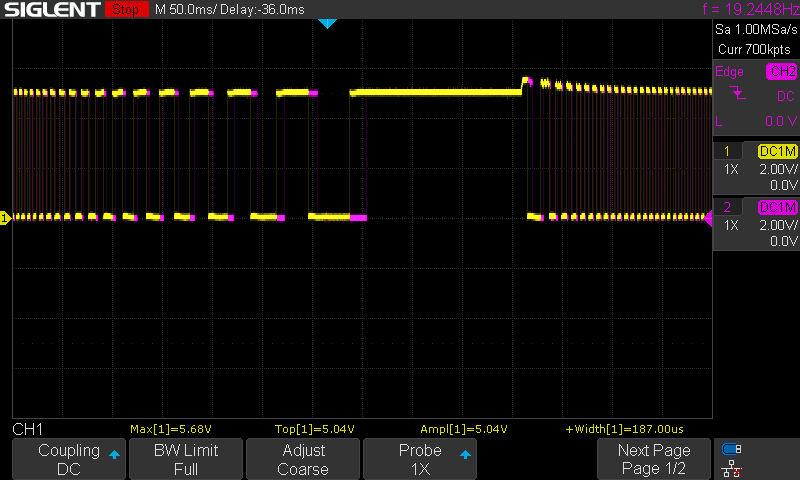Click the blue trigger position marker
Image resolution: width=800 pixels, height=480 pixels.
point(327,23)
